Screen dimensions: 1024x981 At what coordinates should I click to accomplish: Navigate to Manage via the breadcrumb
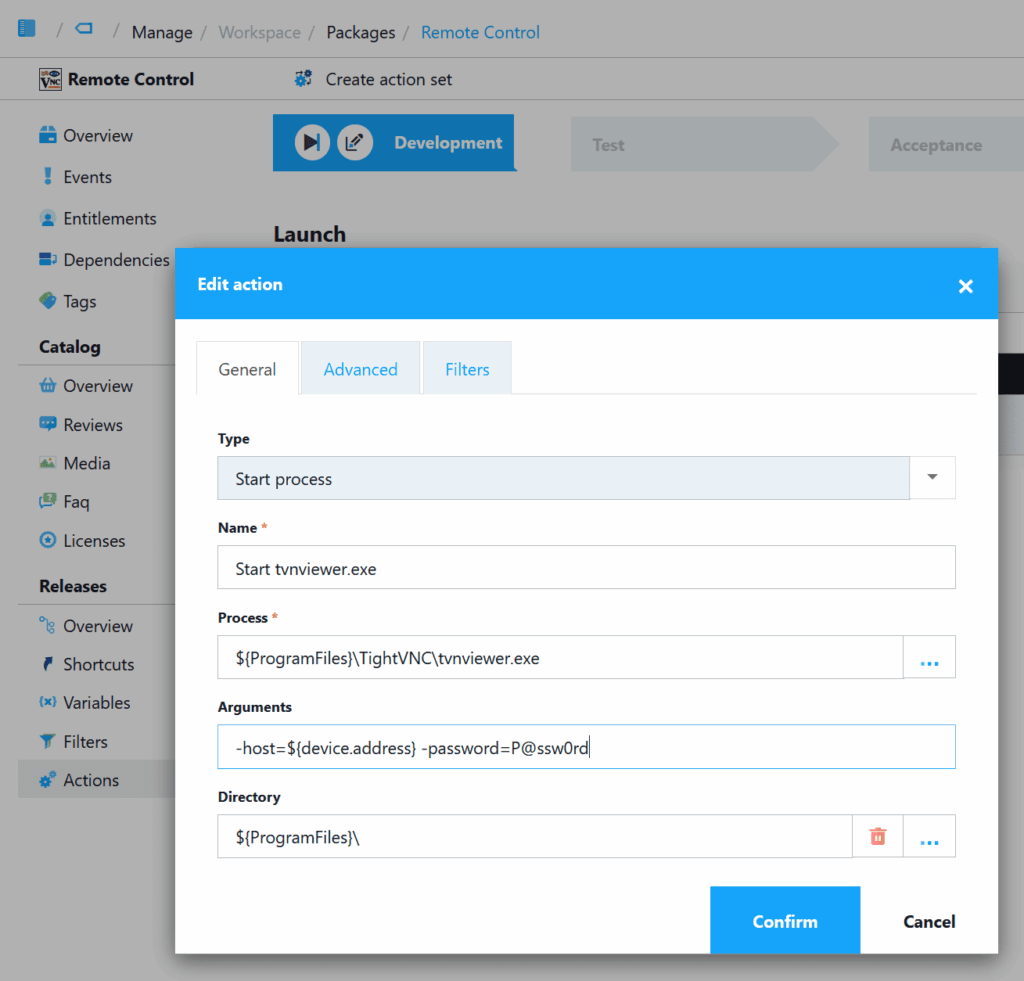pyautogui.click(x=161, y=32)
